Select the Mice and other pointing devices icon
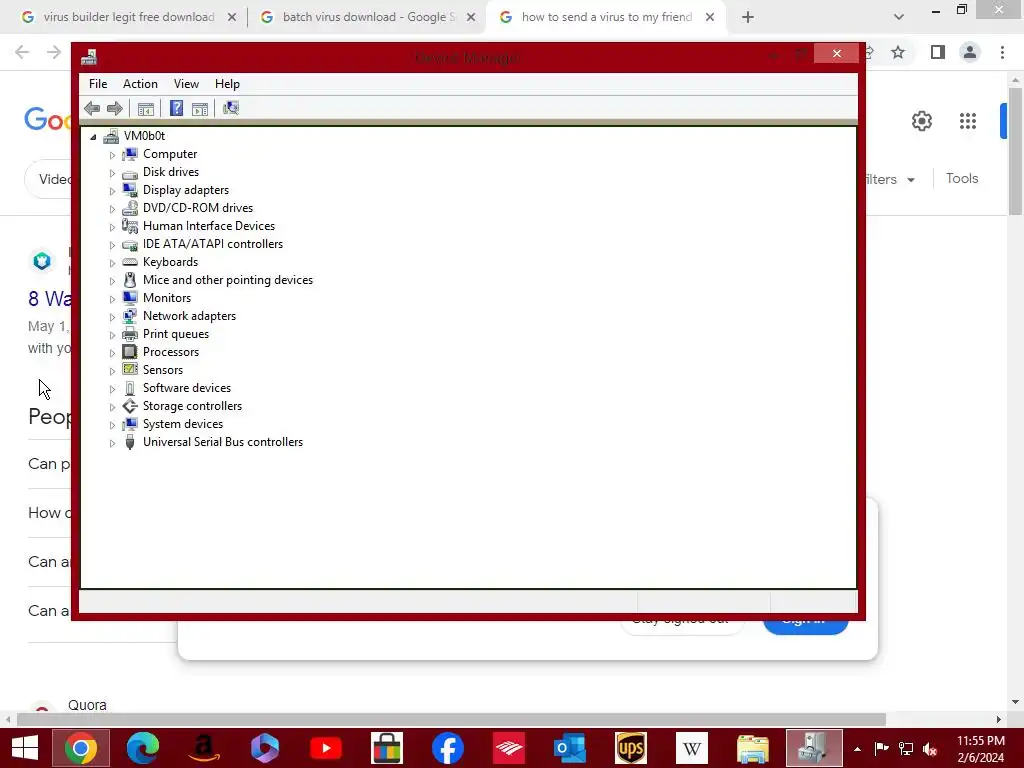 [x=130, y=280]
